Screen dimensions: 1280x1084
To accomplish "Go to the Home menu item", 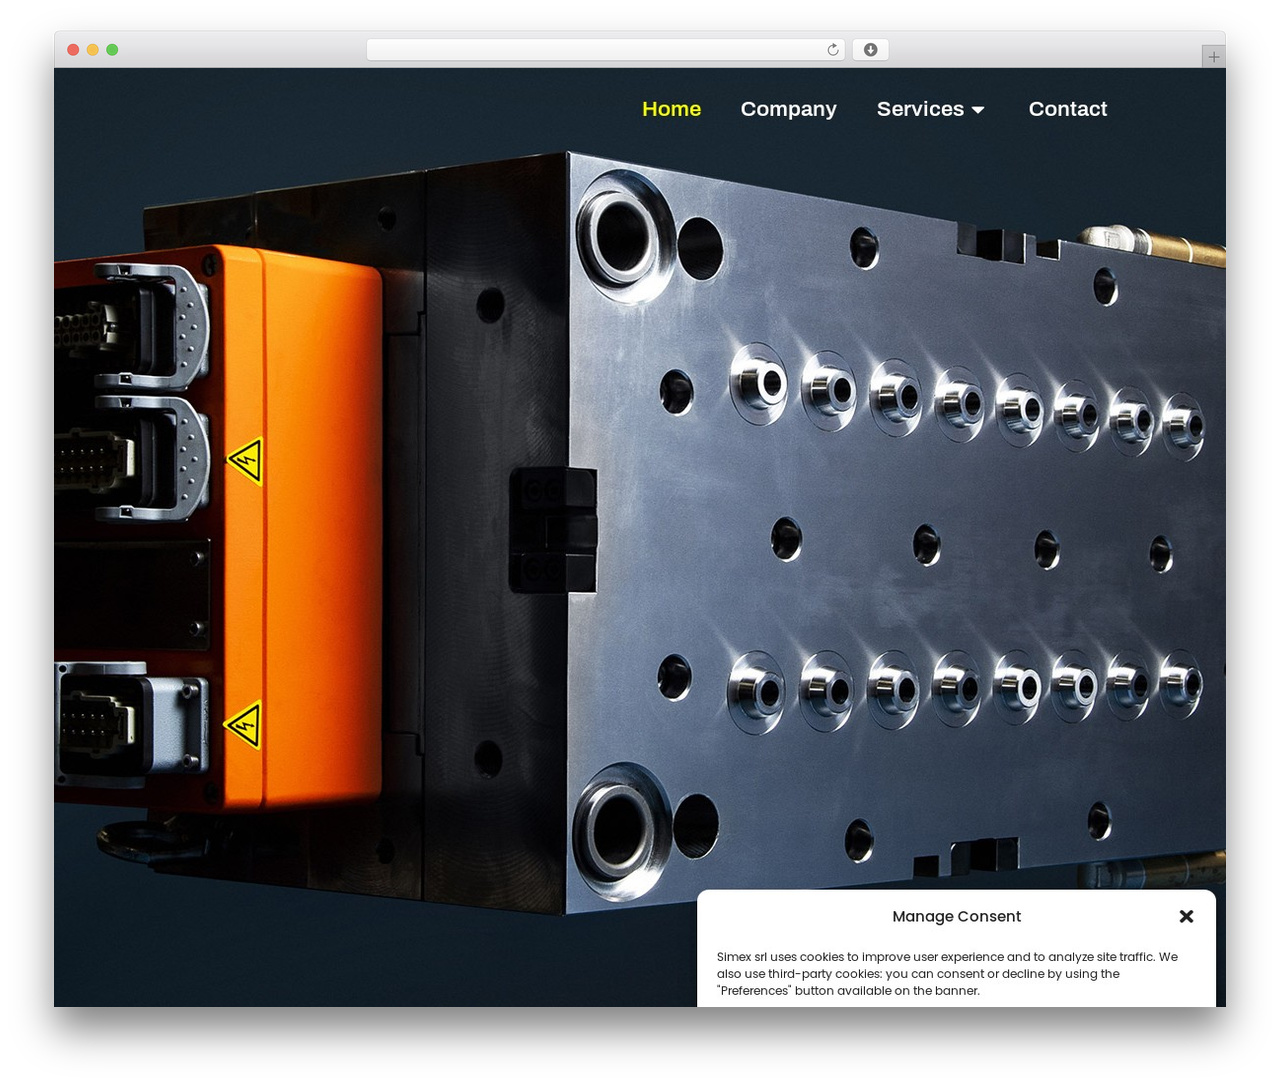I will tap(671, 109).
